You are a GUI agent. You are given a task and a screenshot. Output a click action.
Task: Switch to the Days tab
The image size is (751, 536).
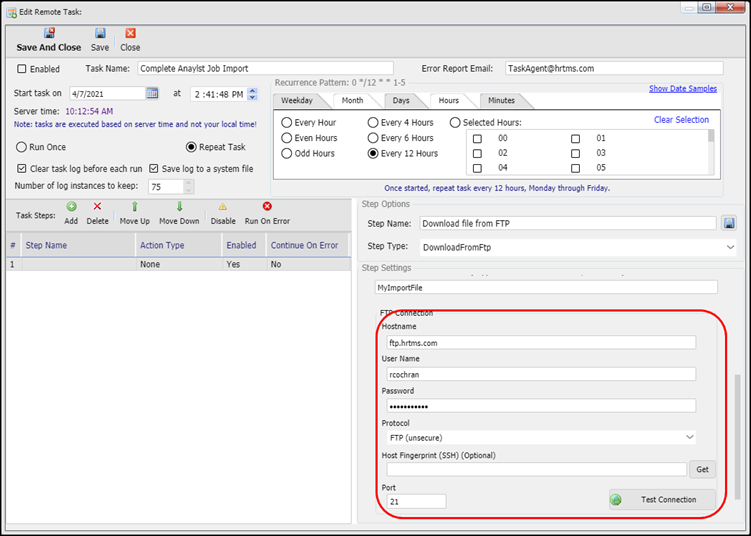401,101
